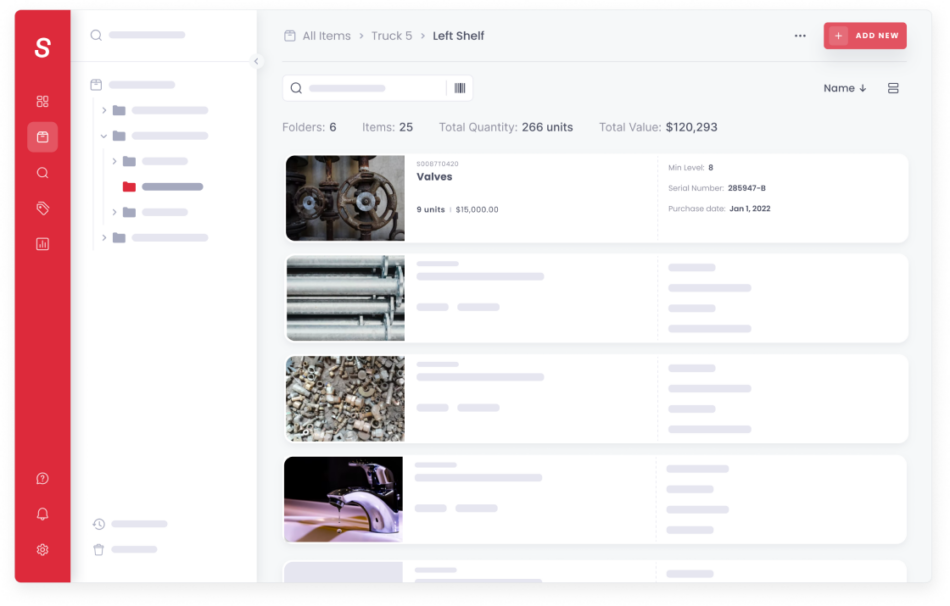Open the Help icon near the bottom sidebar

click(42, 478)
